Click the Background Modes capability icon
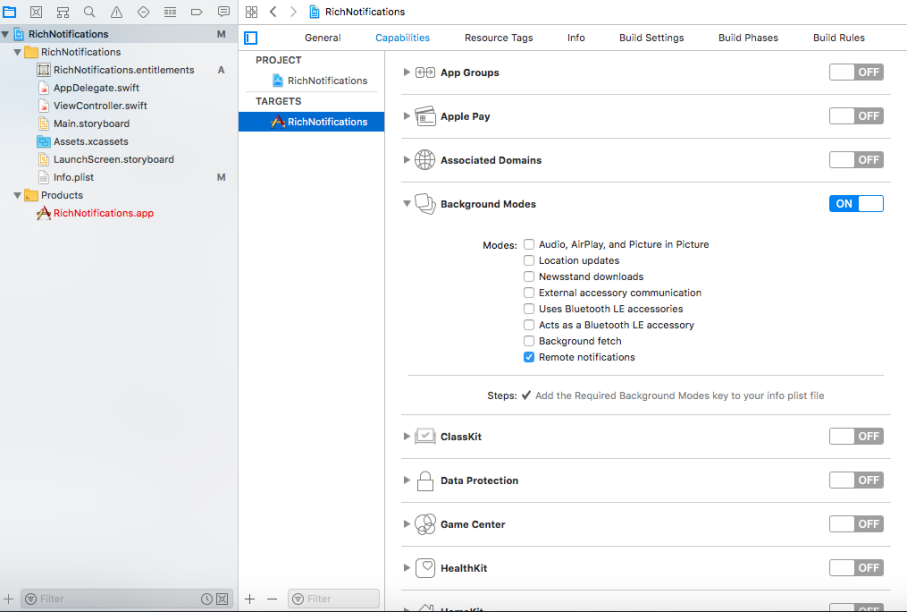920x613 pixels. [425, 204]
